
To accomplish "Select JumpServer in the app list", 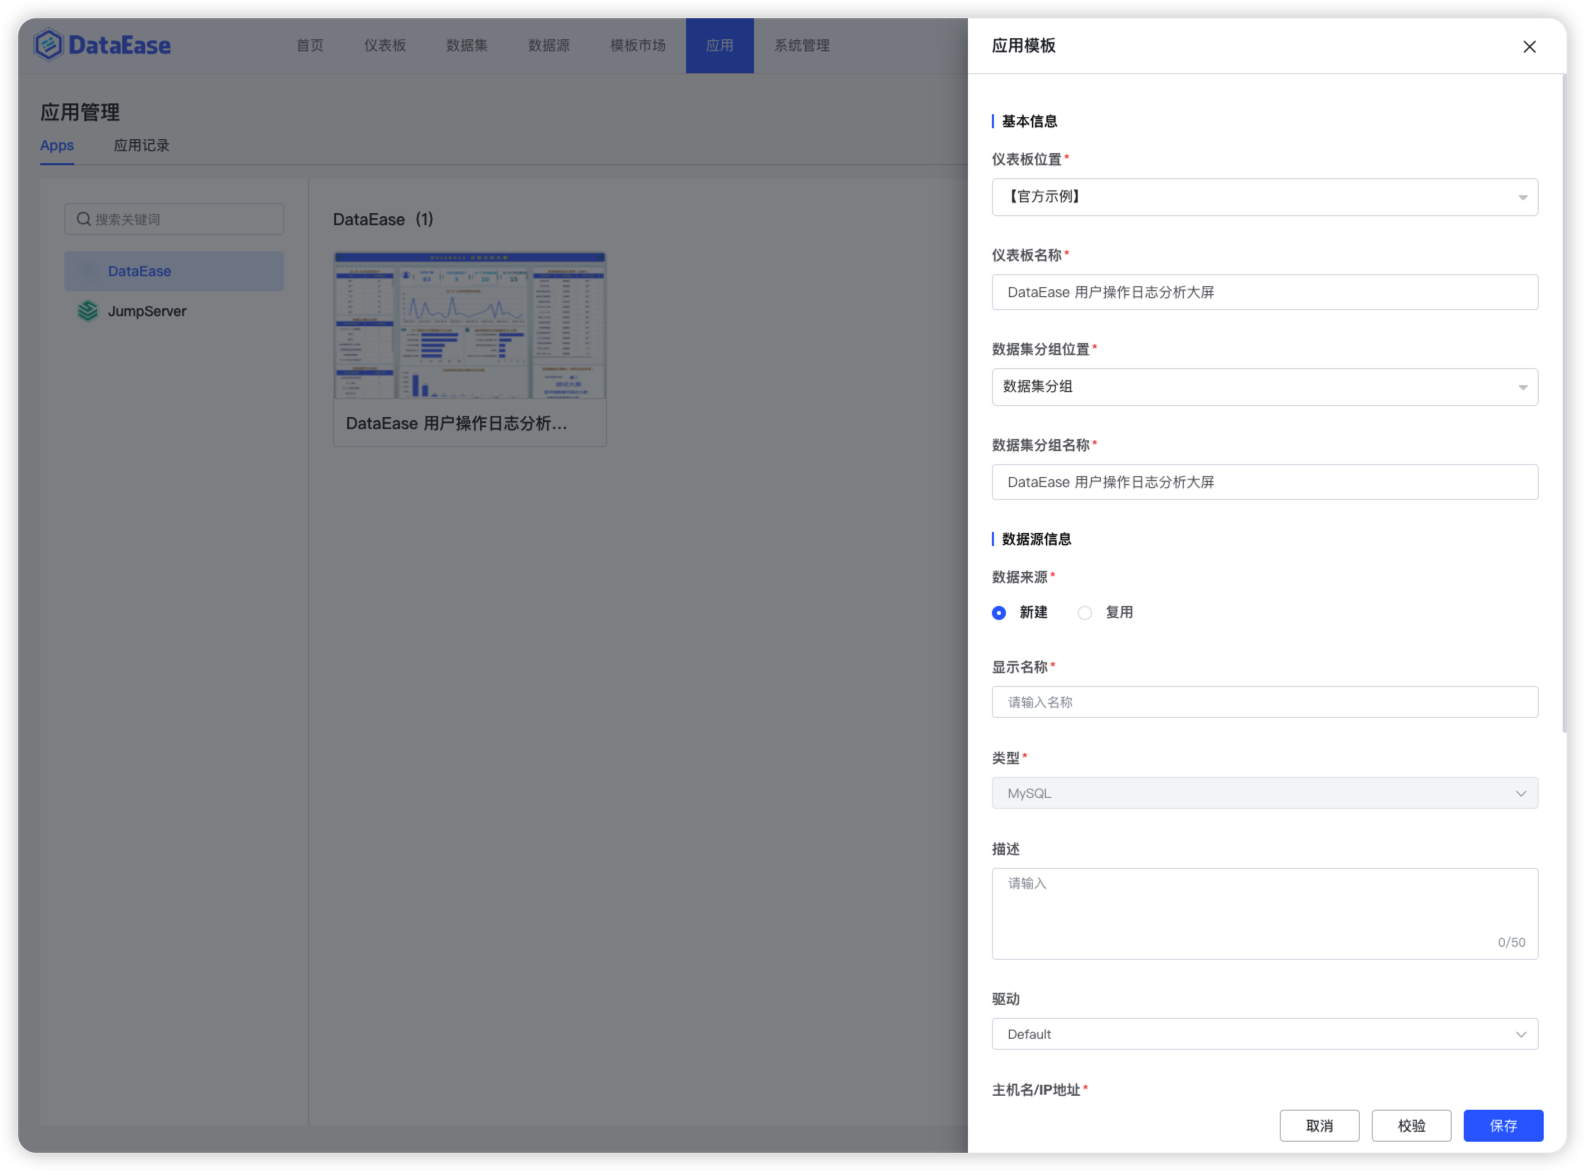I will point(174,311).
